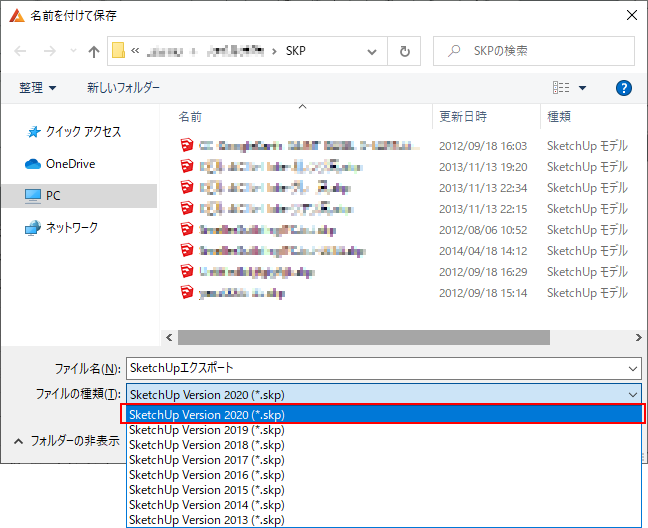Choose SketchUp Version 2019 (*.skp)

point(384,430)
